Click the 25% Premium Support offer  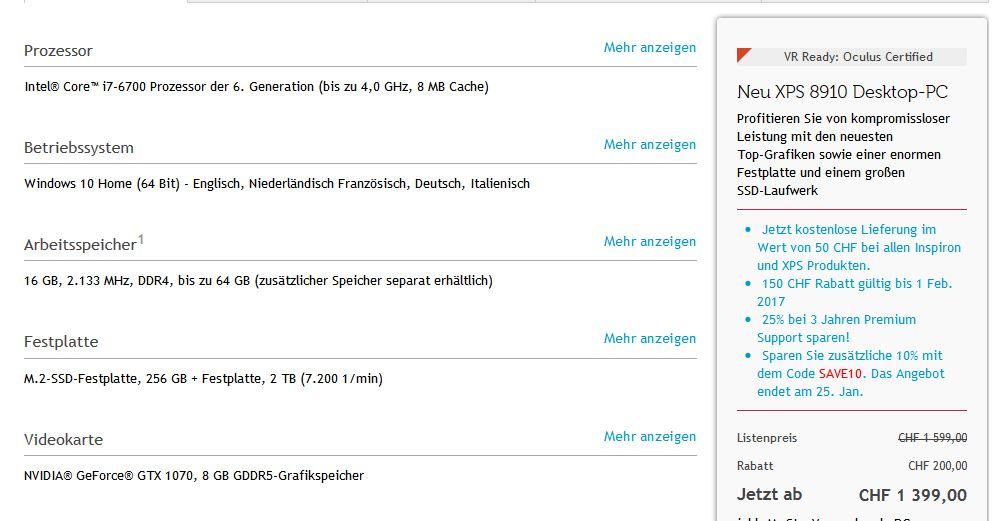pyautogui.click(x=838, y=328)
